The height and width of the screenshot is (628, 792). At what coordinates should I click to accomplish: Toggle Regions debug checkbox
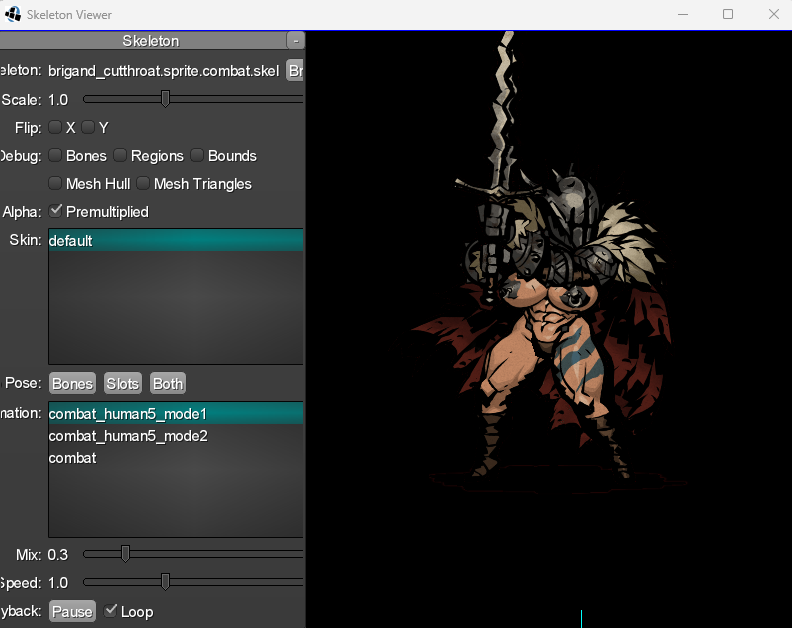pos(120,155)
